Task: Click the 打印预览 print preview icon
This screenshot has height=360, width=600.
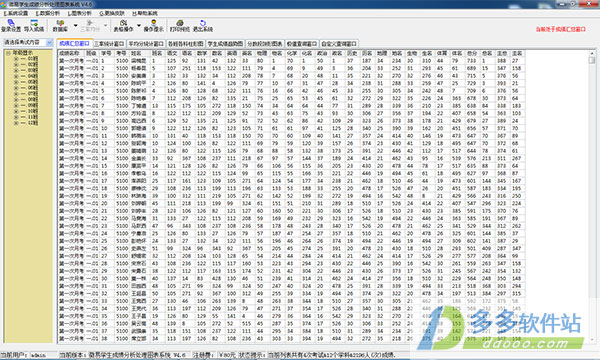Action: pos(180,26)
